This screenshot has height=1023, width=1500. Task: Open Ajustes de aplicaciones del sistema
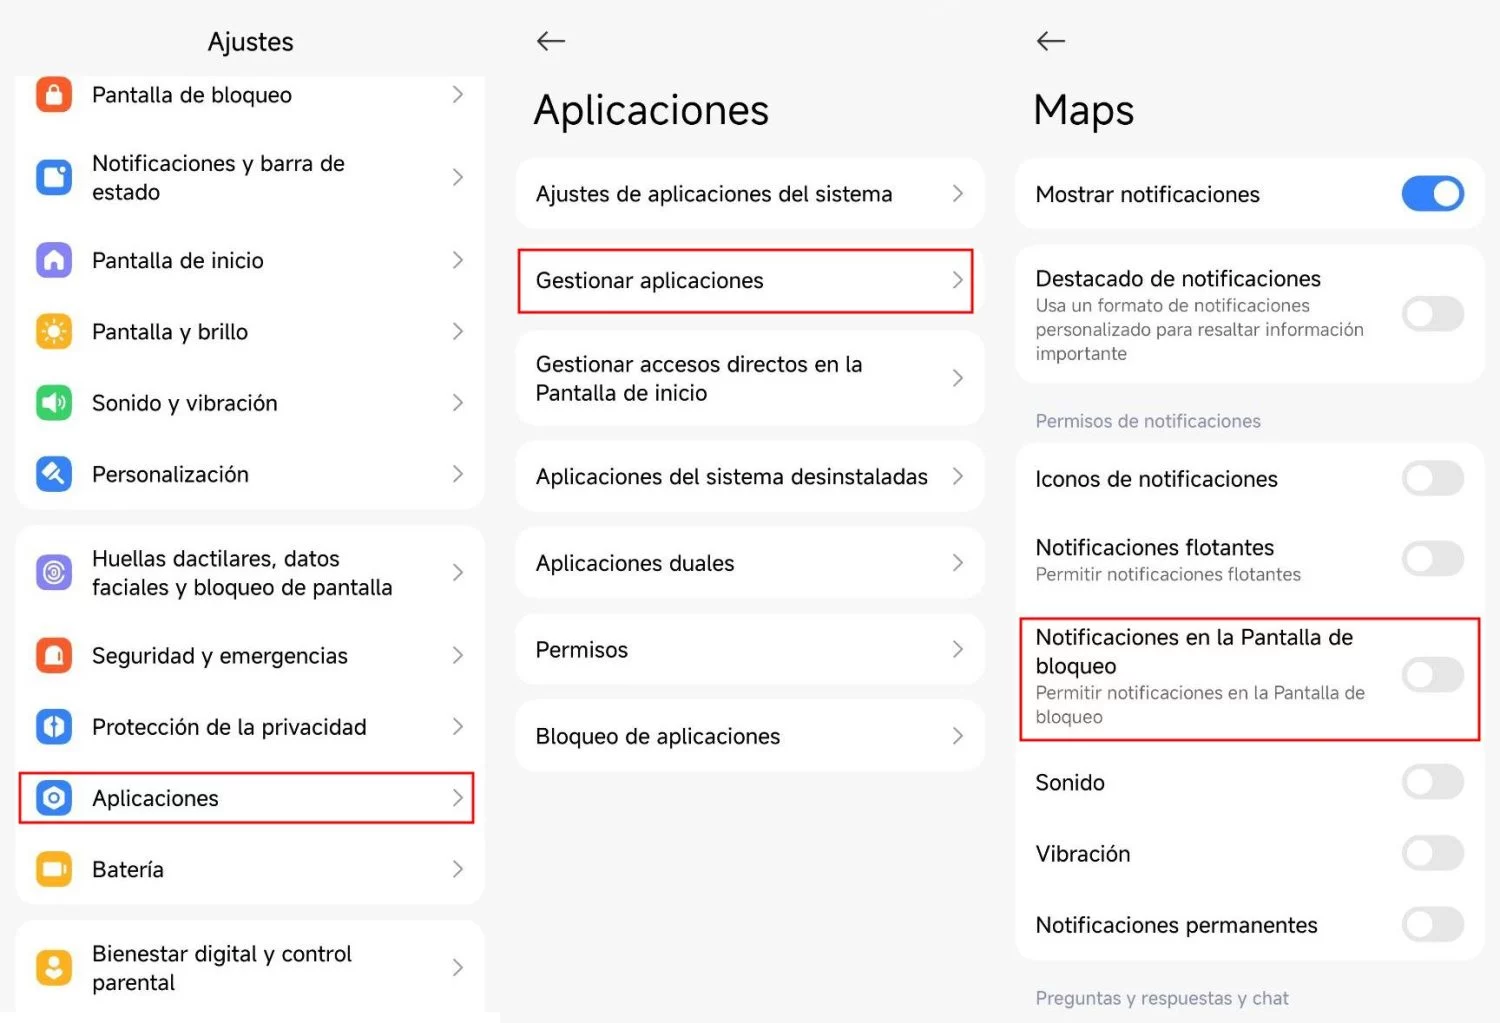(750, 194)
